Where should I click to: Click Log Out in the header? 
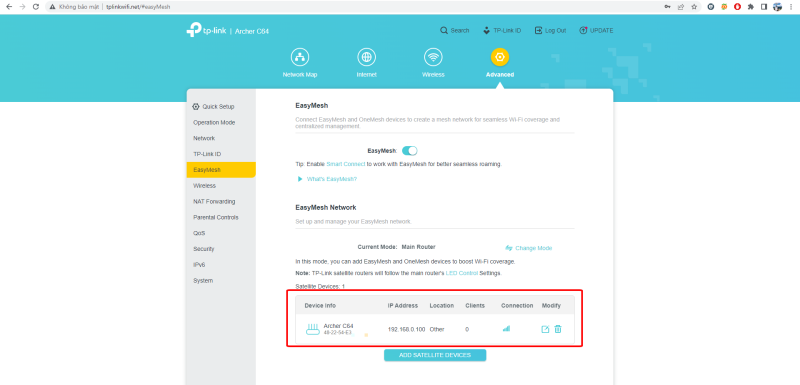coord(550,31)
